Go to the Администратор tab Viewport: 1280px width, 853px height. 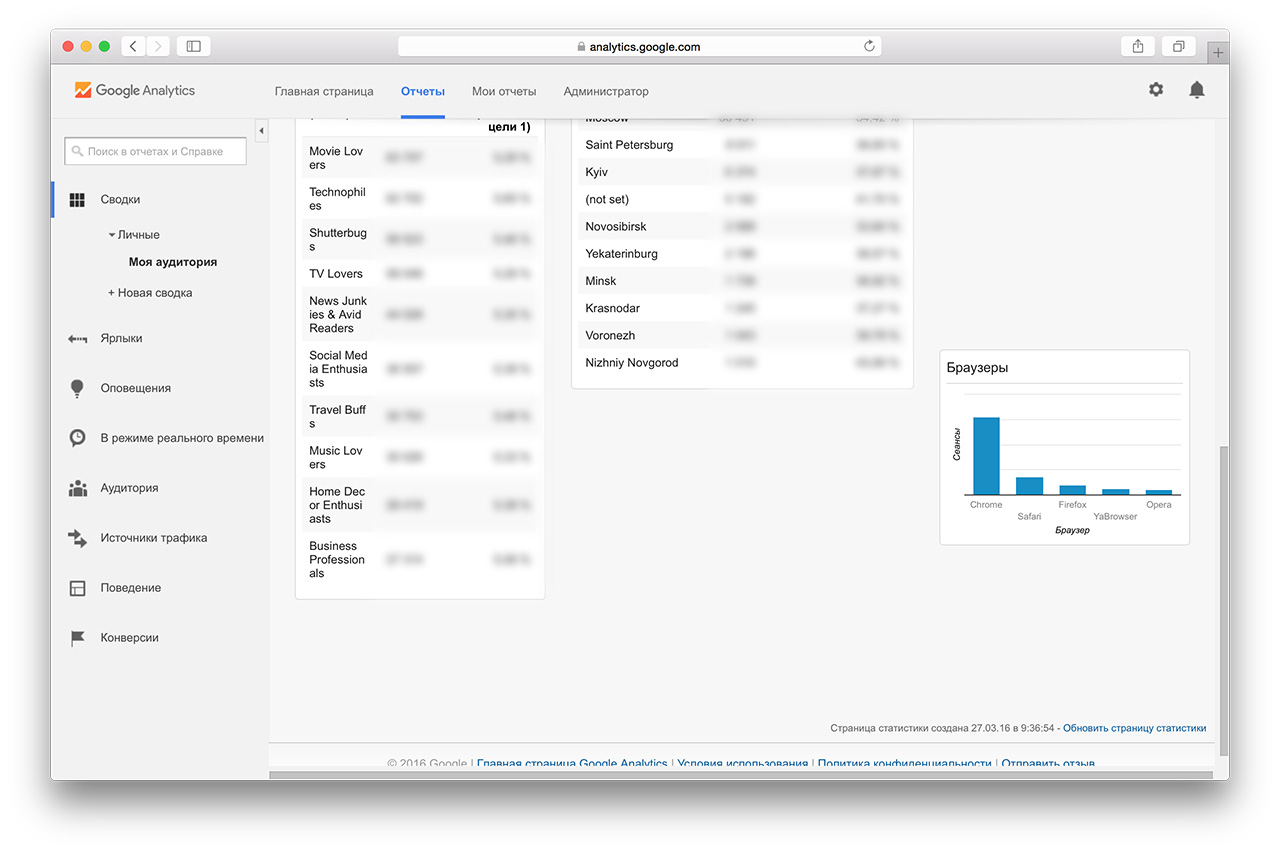pyautogui.click(x=606, y=91)
